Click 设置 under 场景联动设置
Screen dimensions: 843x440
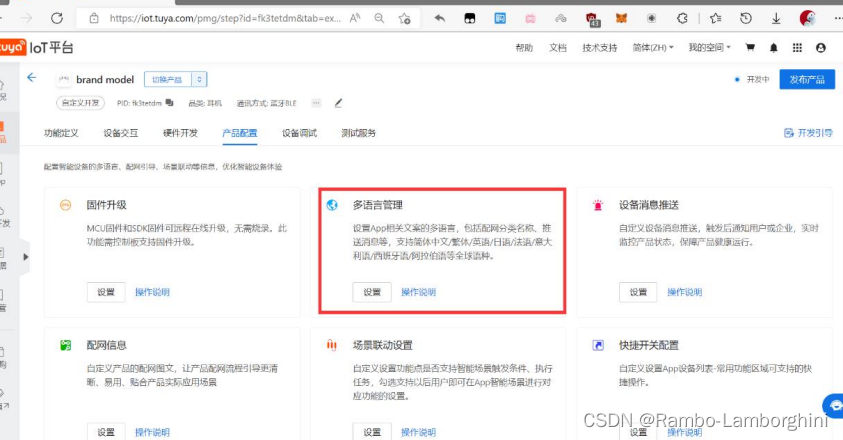coord(372,432)
